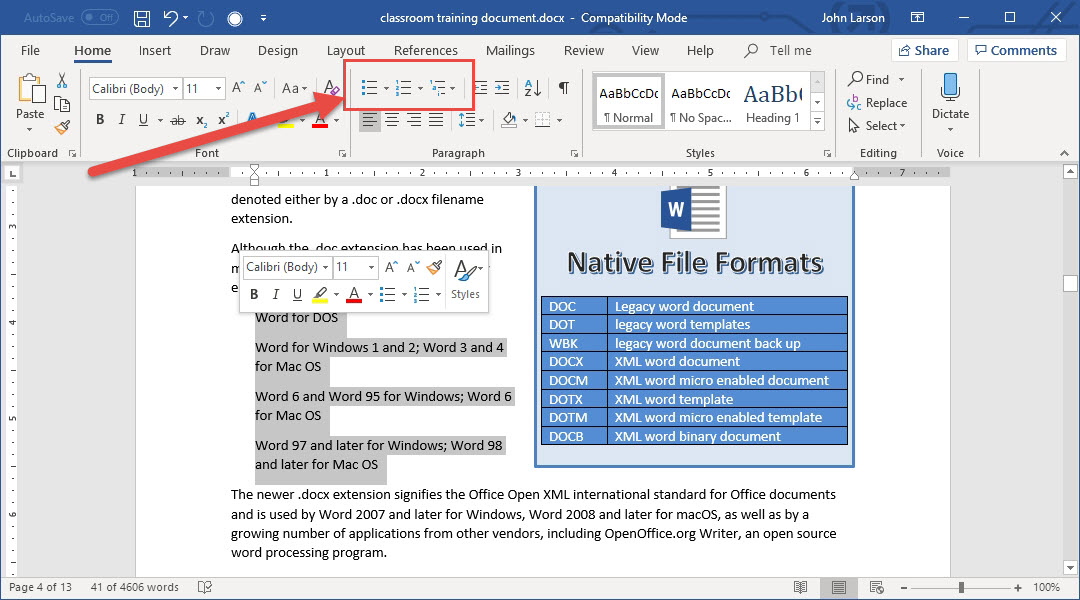Screen dimensions: 1080x600
Task: Apply Justify alignment from the Paragraph group
Action: coord(436,121)
